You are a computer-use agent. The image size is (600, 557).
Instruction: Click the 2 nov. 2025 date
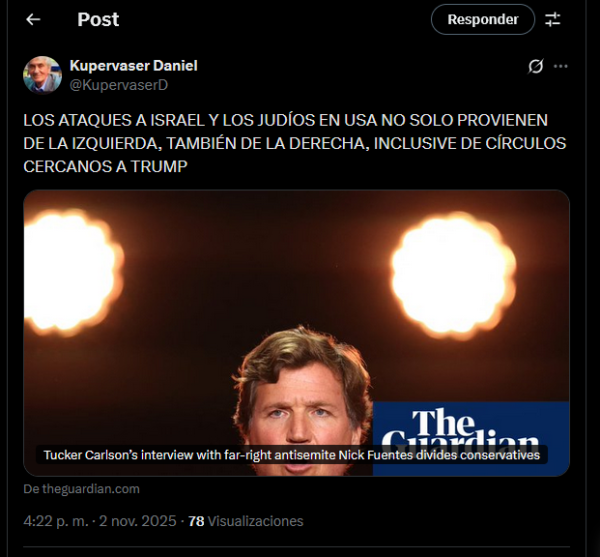138,521
